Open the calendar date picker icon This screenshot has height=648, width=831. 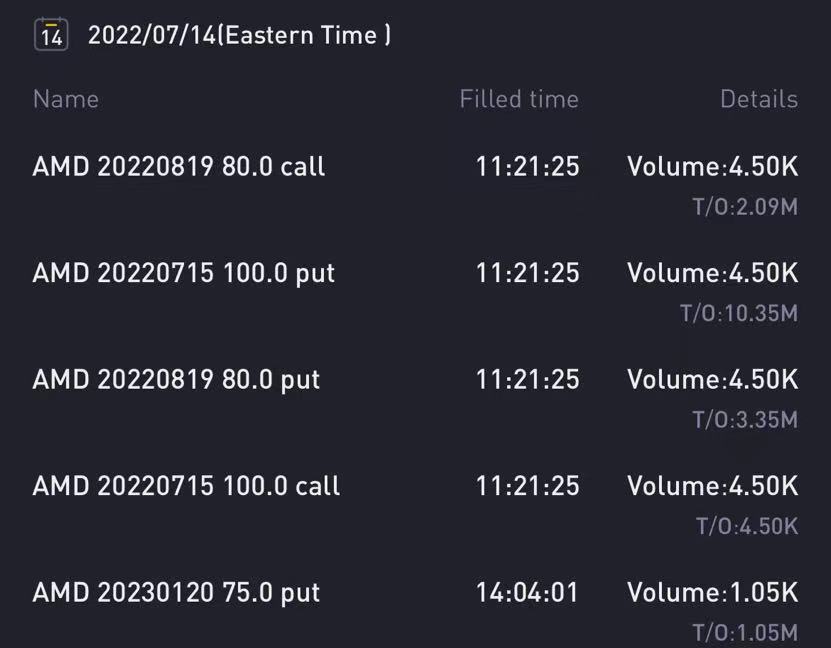point(51,34)
